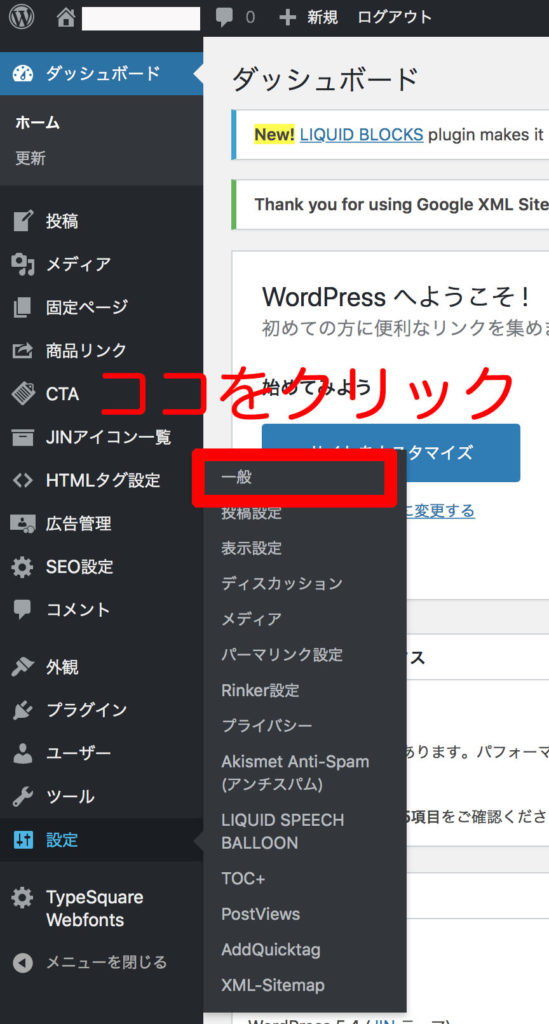Image resolution: width=549 pixels, height=1024 pixels.
Task: Select 表示設定 in the submenu
Action: point(251,548)
